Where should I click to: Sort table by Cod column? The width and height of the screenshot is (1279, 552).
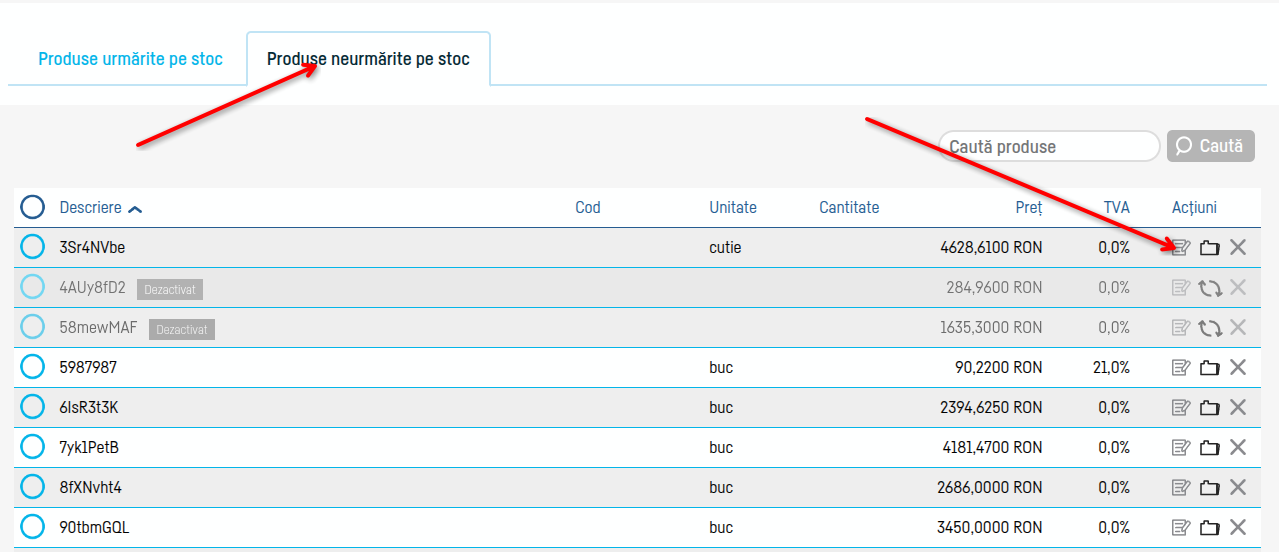pyautogui.click(x=588, y=208)
